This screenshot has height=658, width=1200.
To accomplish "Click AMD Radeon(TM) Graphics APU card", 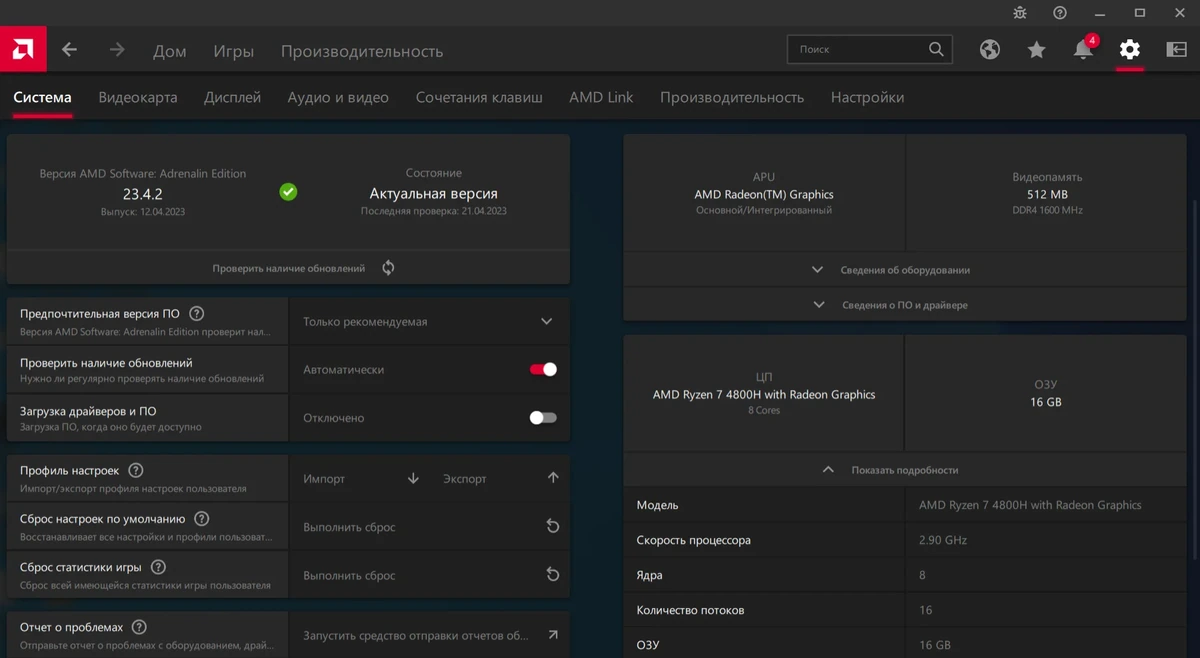I will [x=764, y=194].
